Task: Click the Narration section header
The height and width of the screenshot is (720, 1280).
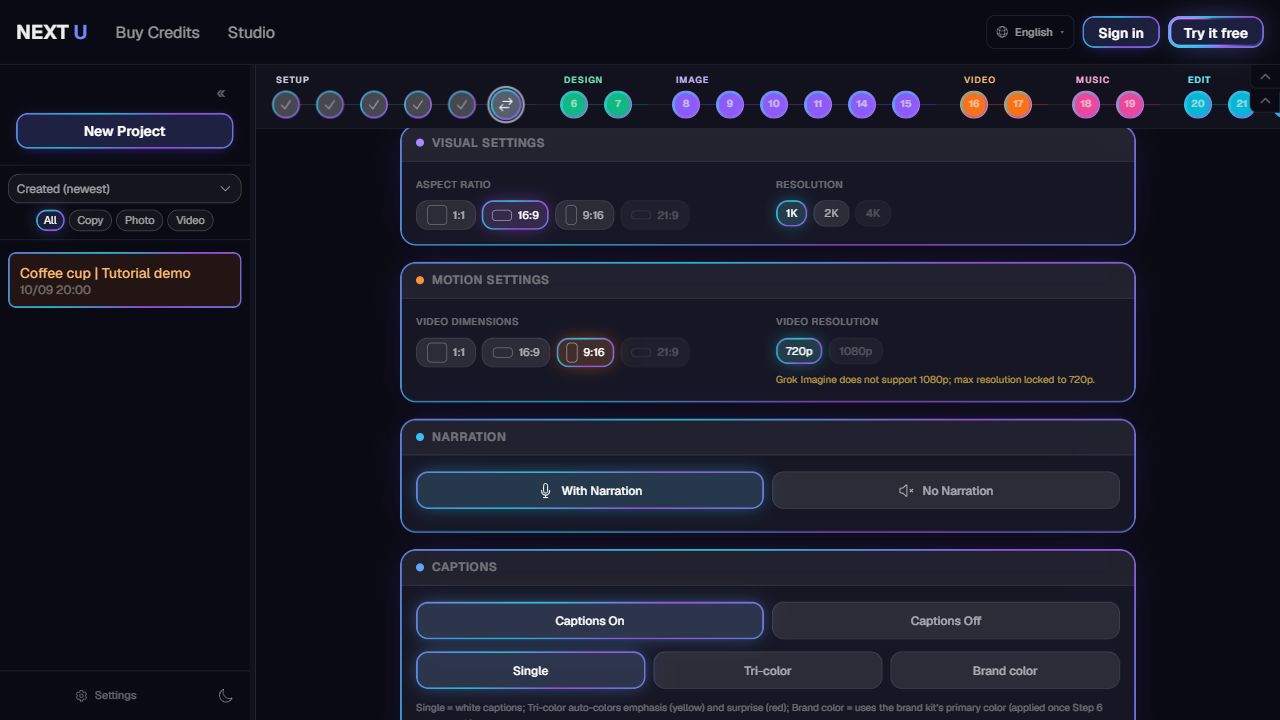Action: tap(768, 437)
